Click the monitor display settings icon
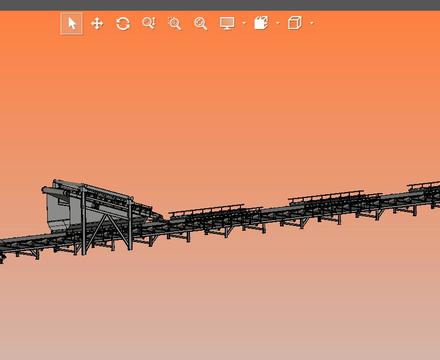 (227, 23)
